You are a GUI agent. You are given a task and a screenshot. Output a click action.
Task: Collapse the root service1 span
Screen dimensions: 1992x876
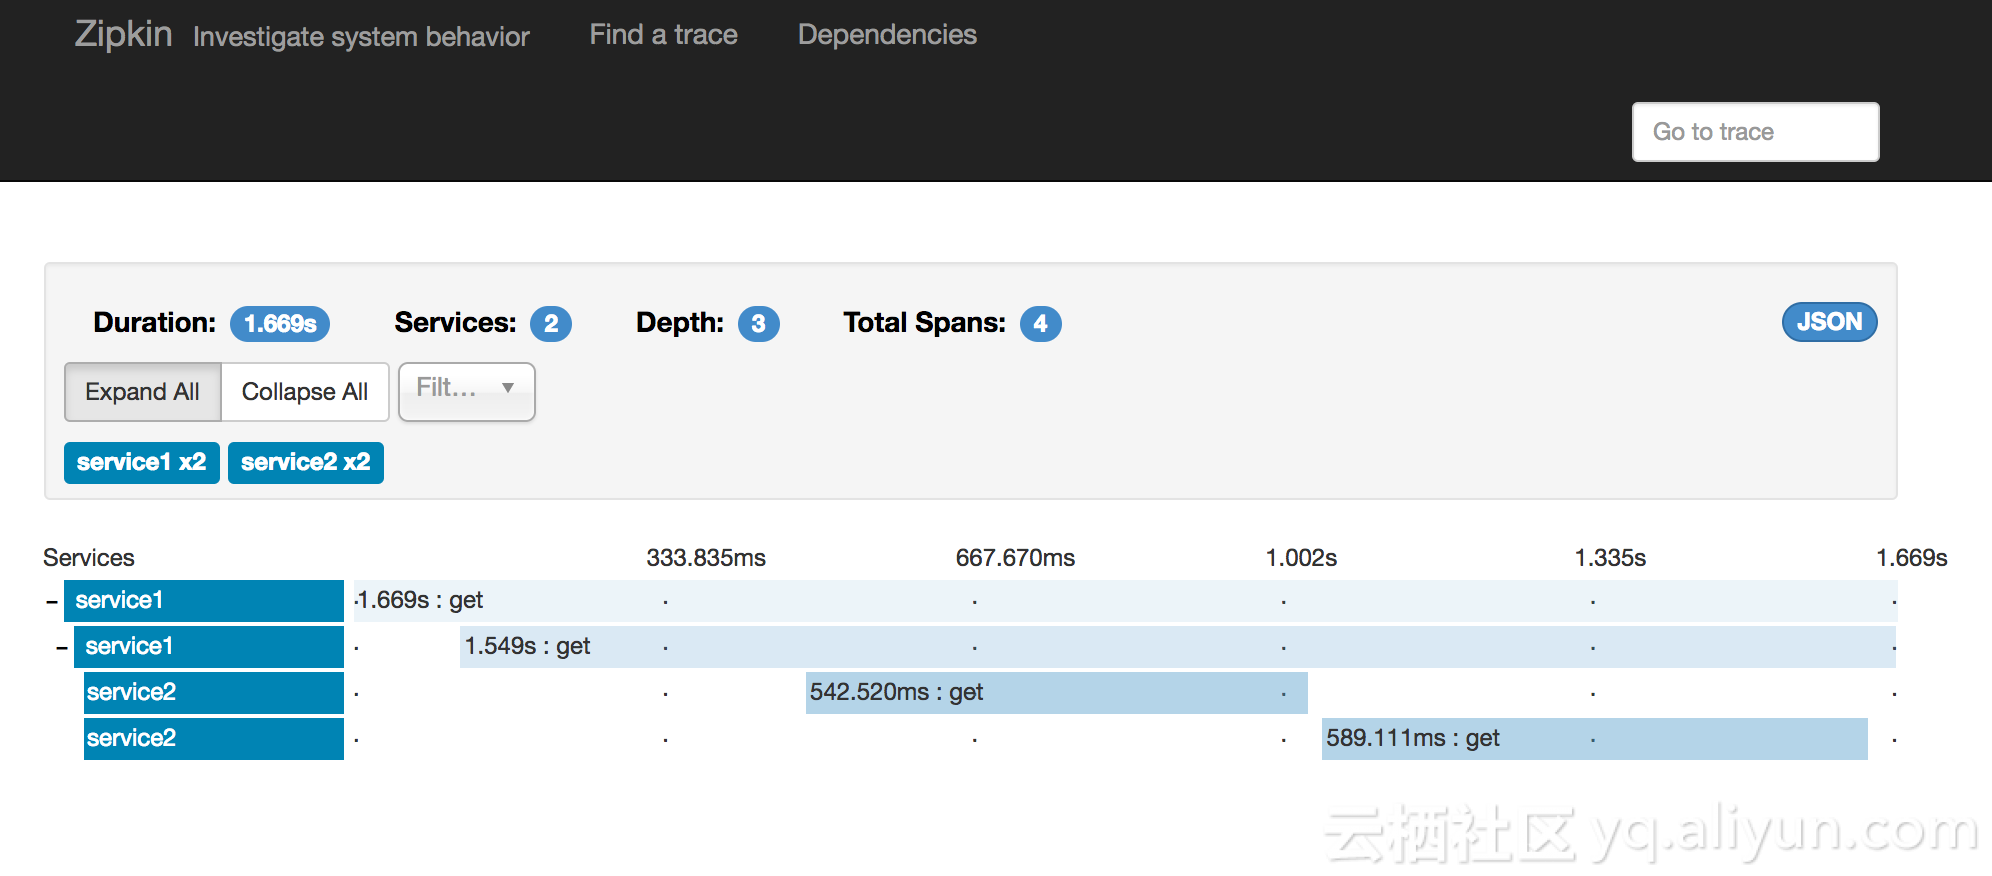point(52,601)
